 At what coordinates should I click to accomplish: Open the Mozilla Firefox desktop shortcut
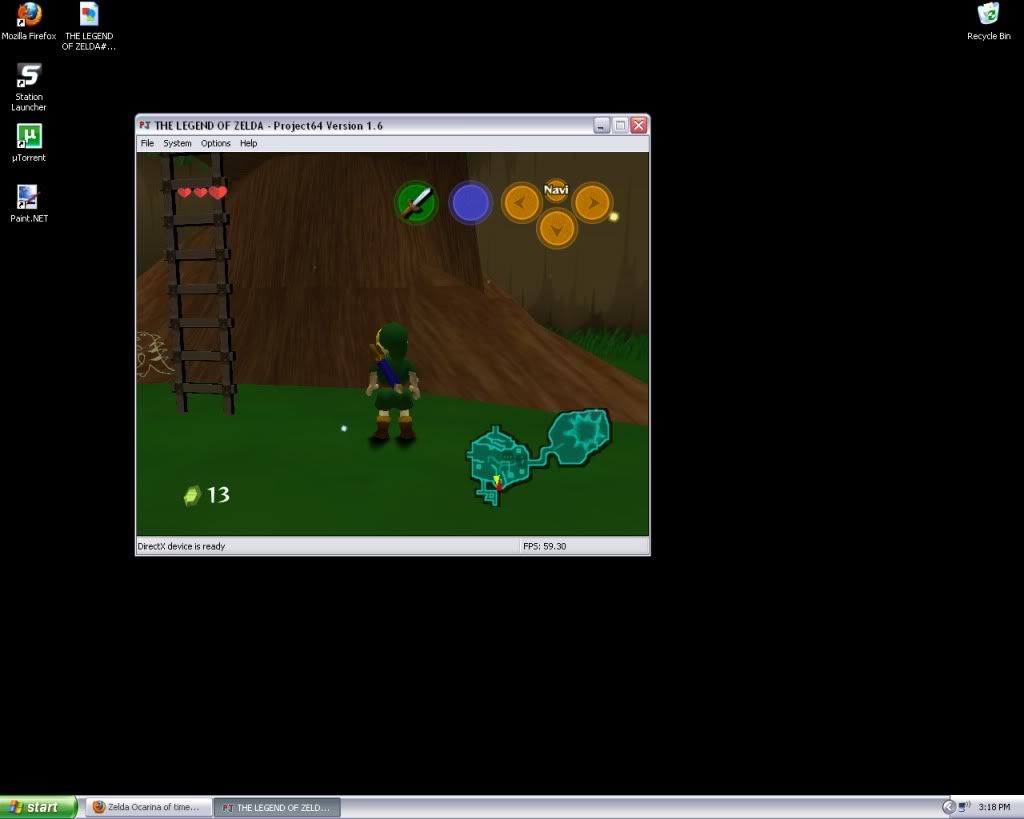pyautogui.click(x=29, y=22)
